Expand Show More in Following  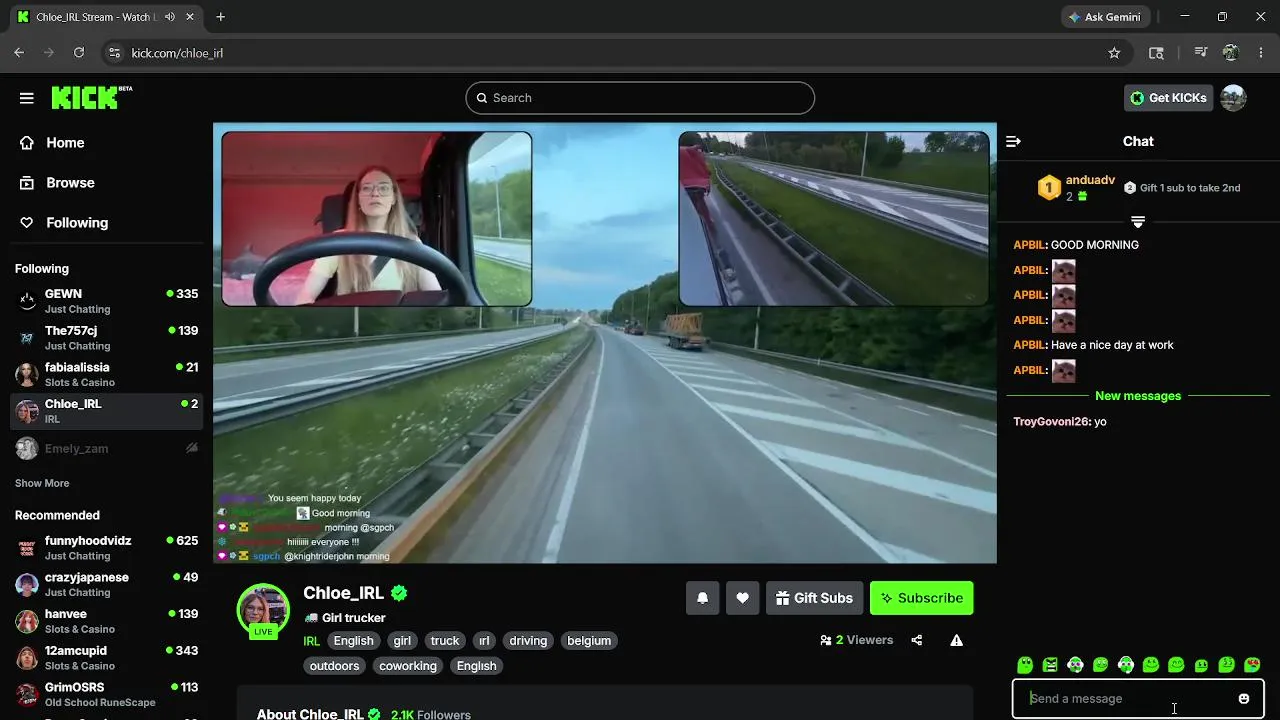pos(42,483)
